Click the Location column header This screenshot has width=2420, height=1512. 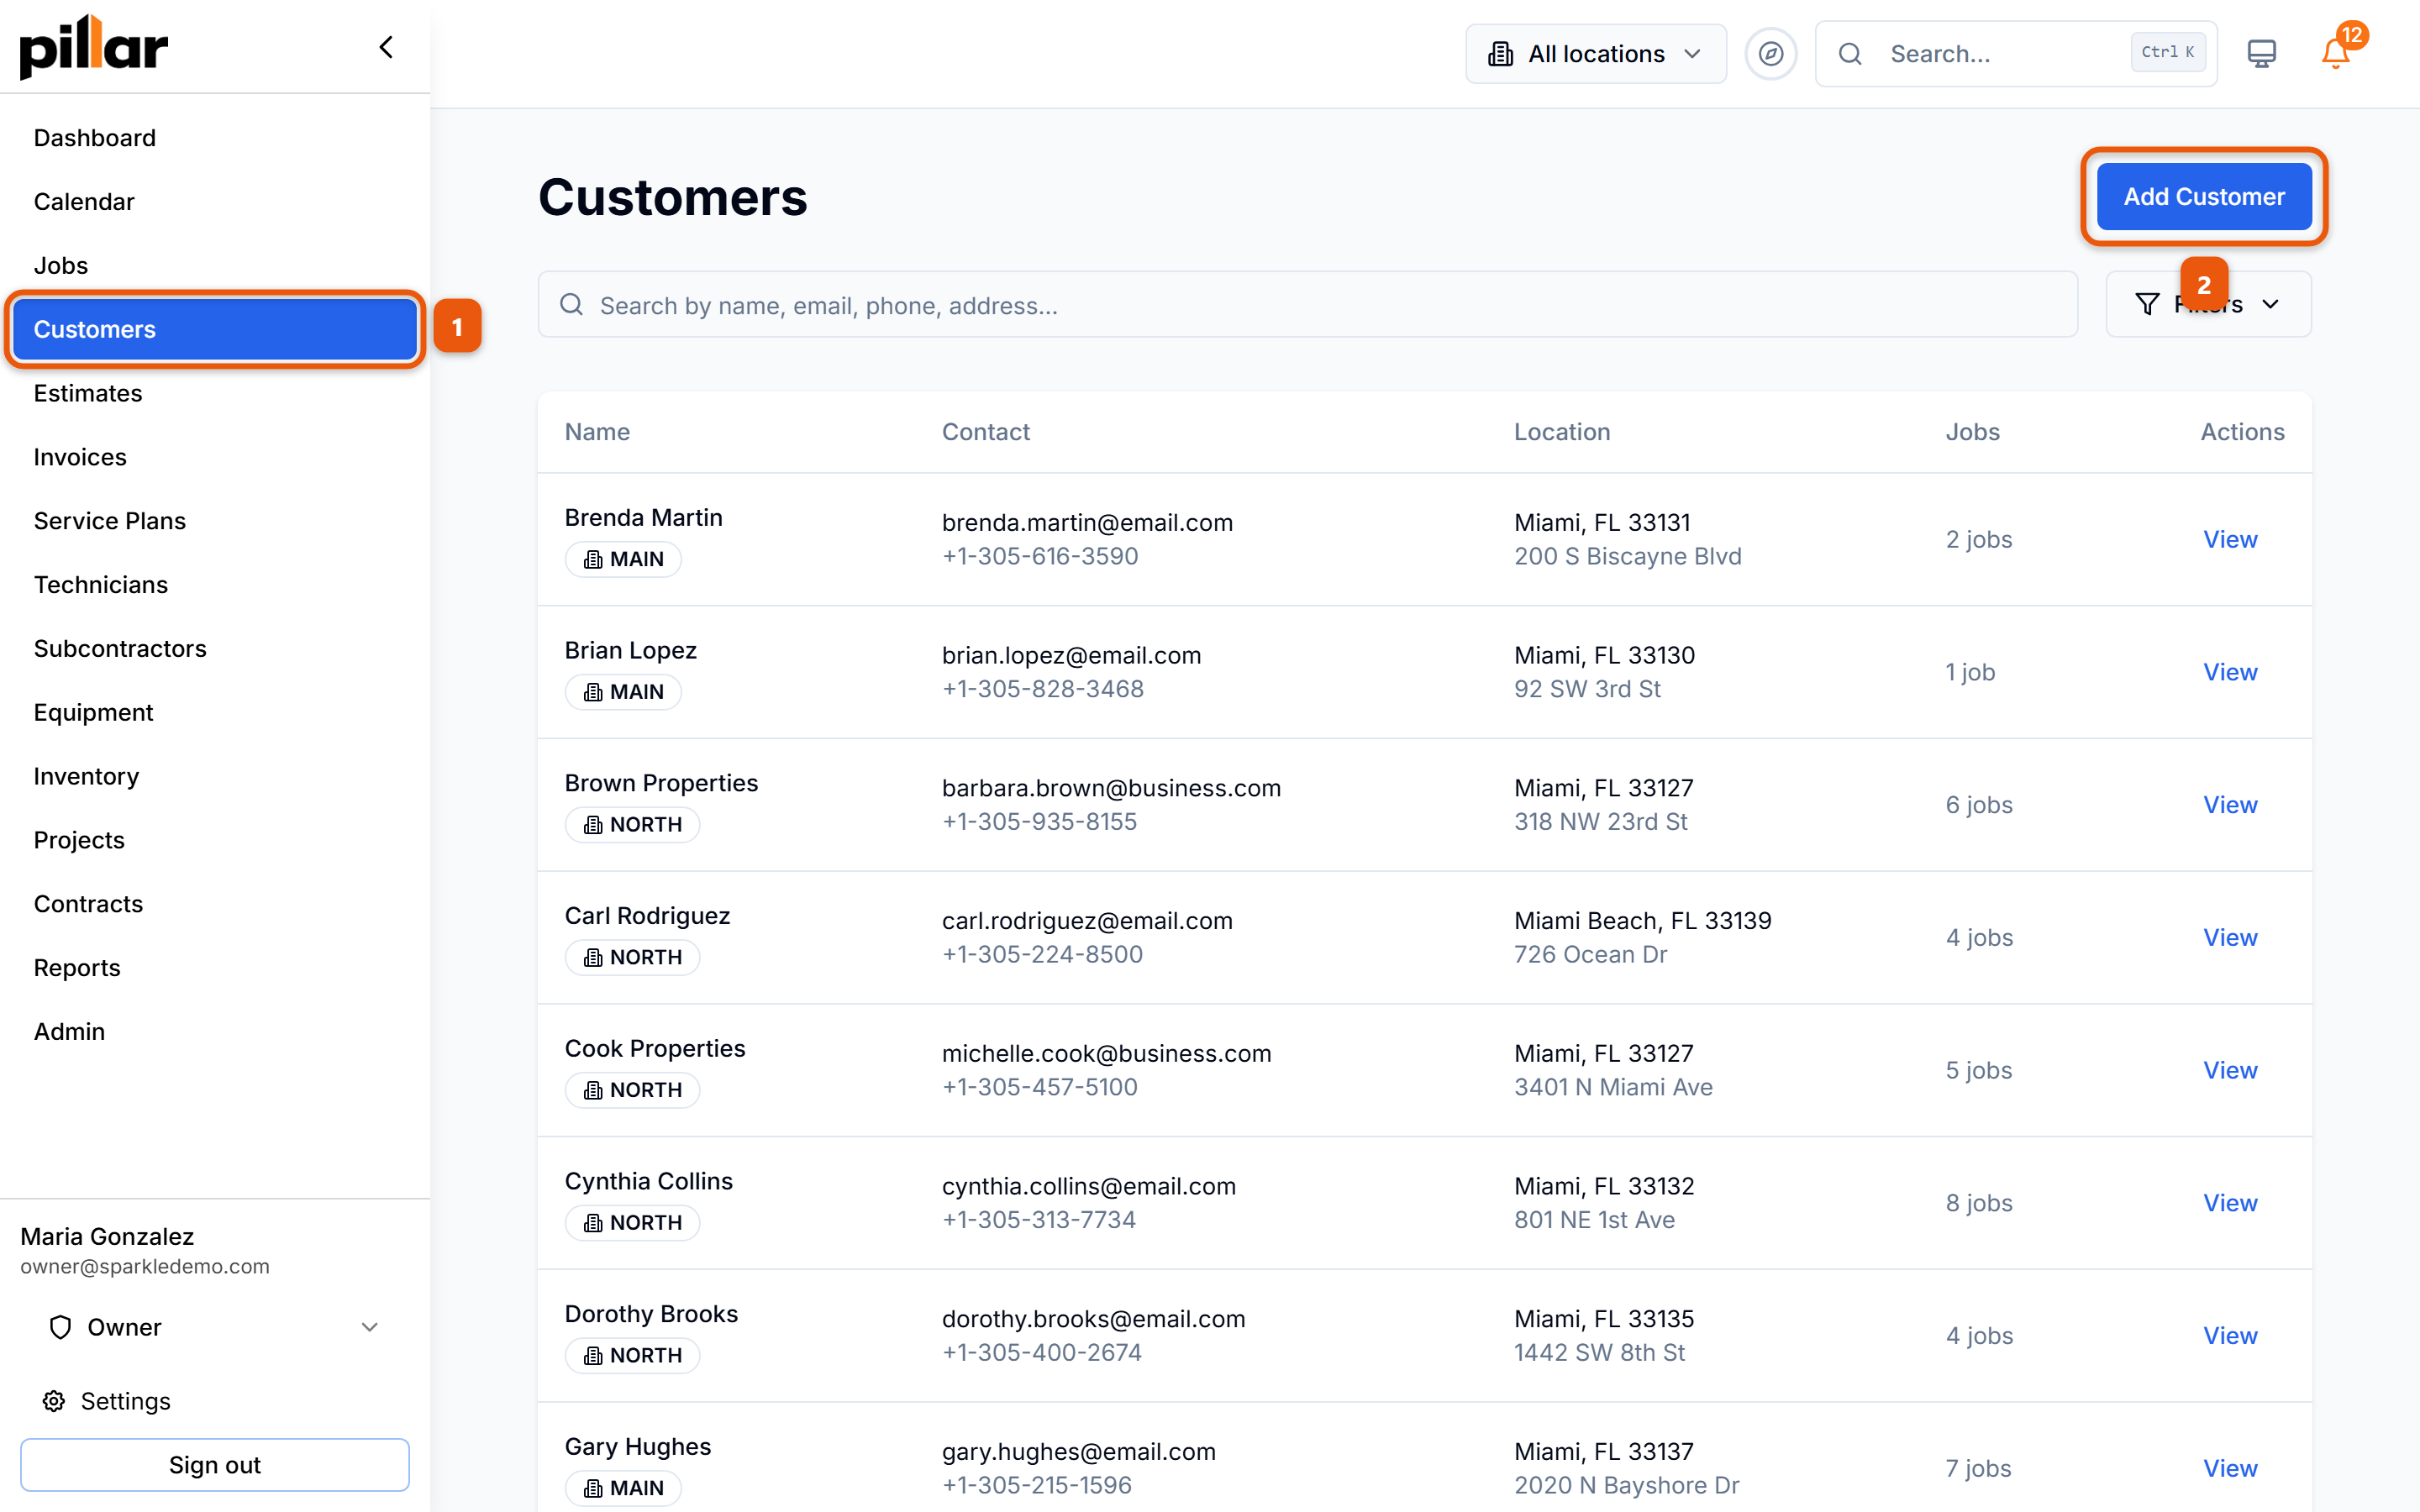(x=1561, y=432)
